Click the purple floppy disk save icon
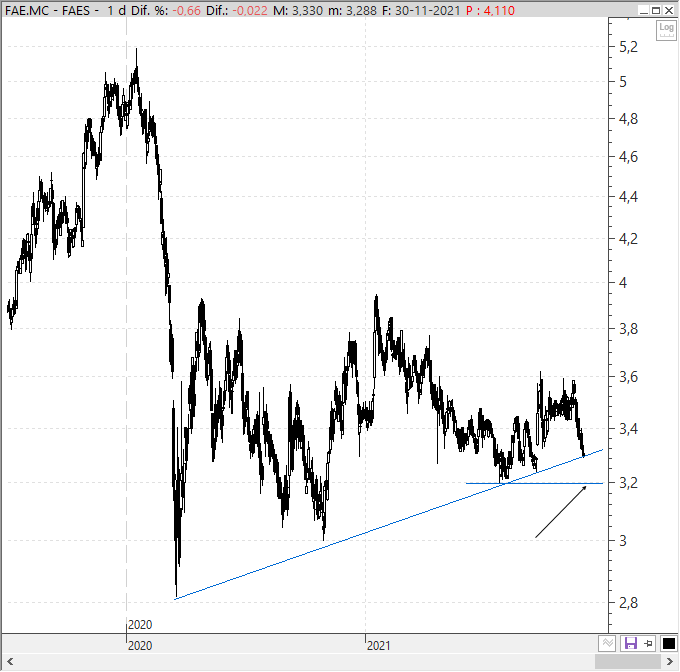This screenshot has height=672, width=680. click(630, 643)
